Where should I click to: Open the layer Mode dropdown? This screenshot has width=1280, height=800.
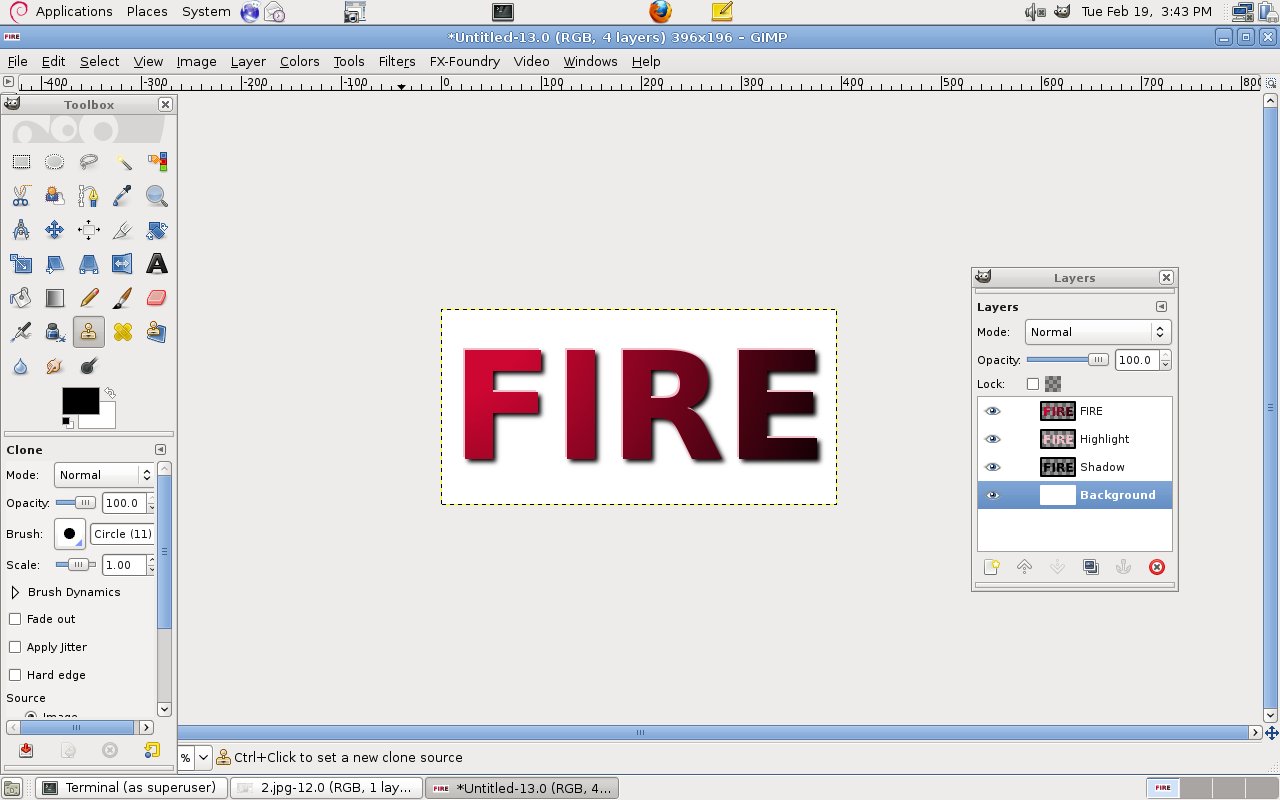click(x=1097, y=331)
